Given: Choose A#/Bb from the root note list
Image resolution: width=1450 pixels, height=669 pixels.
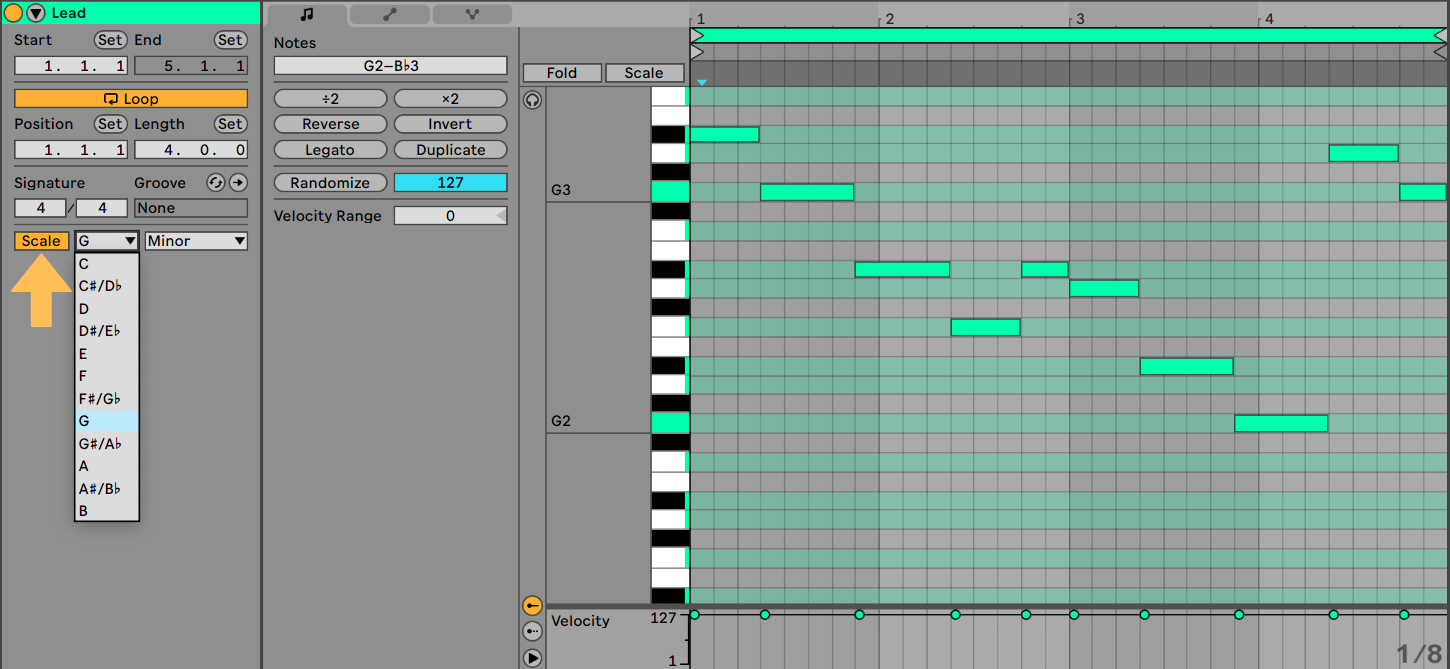Looking at the screenshot, I should (107, 489).
